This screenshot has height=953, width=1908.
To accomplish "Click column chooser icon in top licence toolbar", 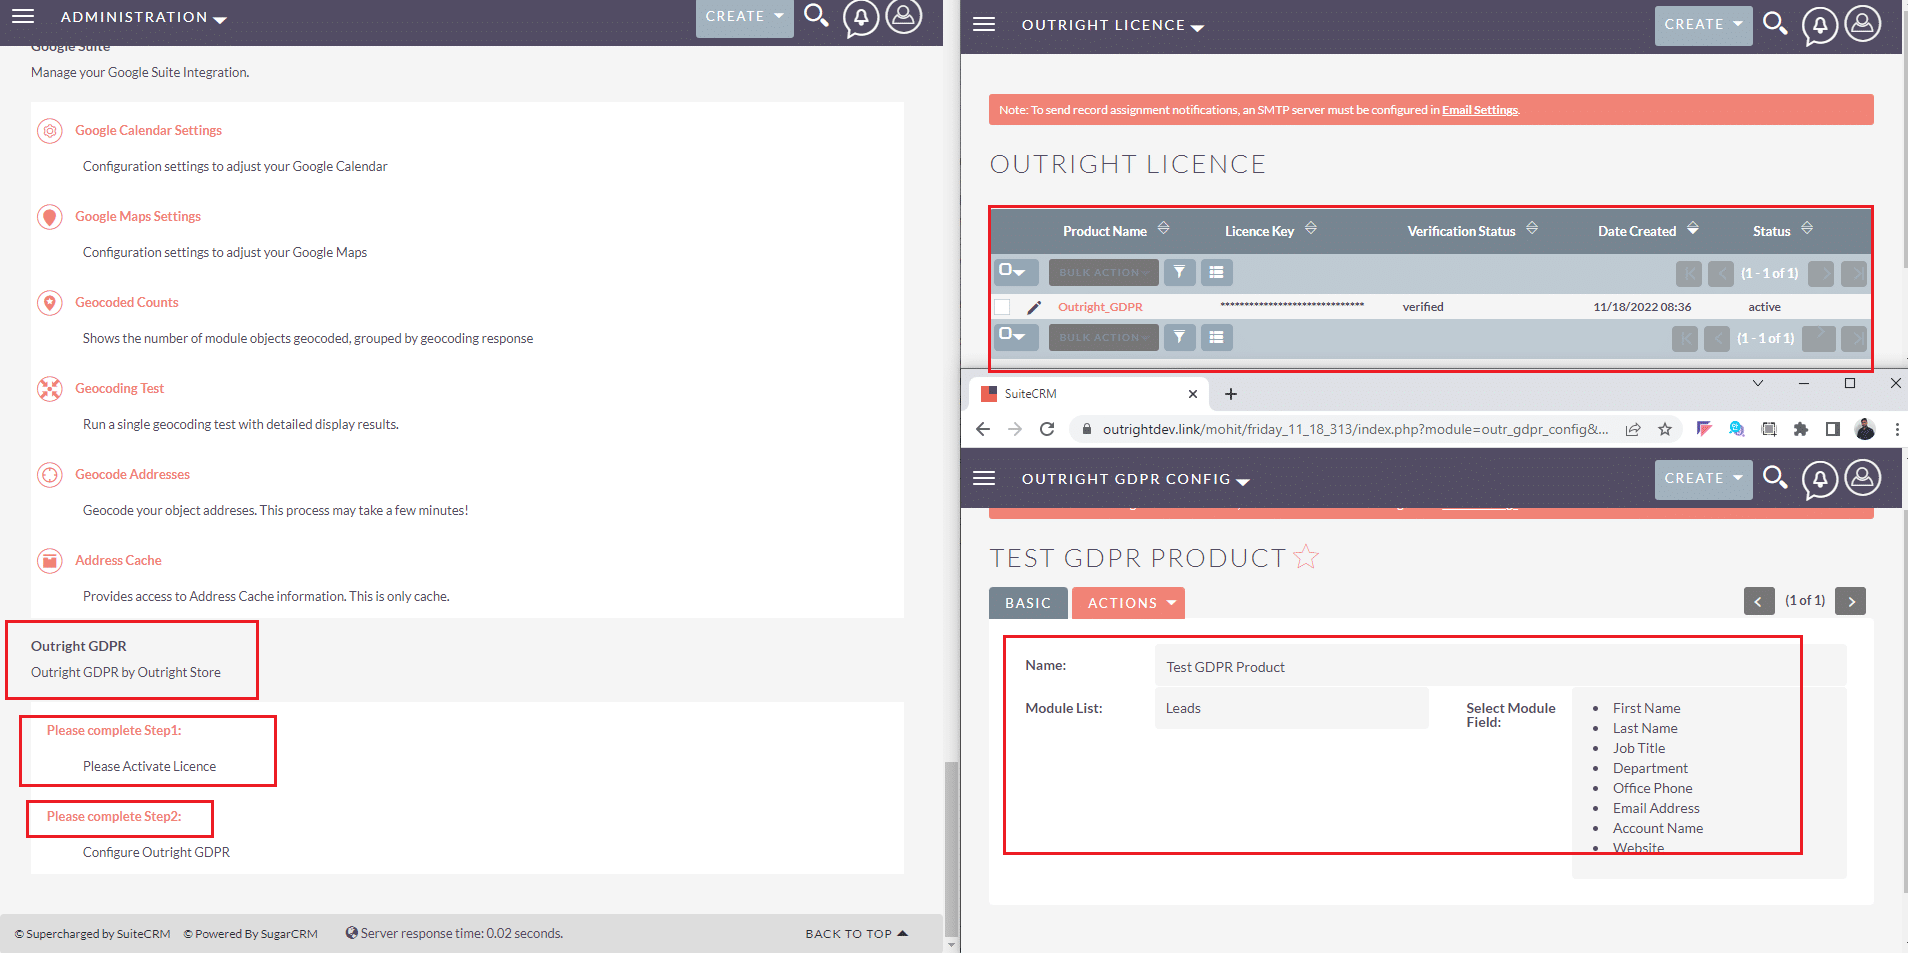I will (x=1217, y=272).
